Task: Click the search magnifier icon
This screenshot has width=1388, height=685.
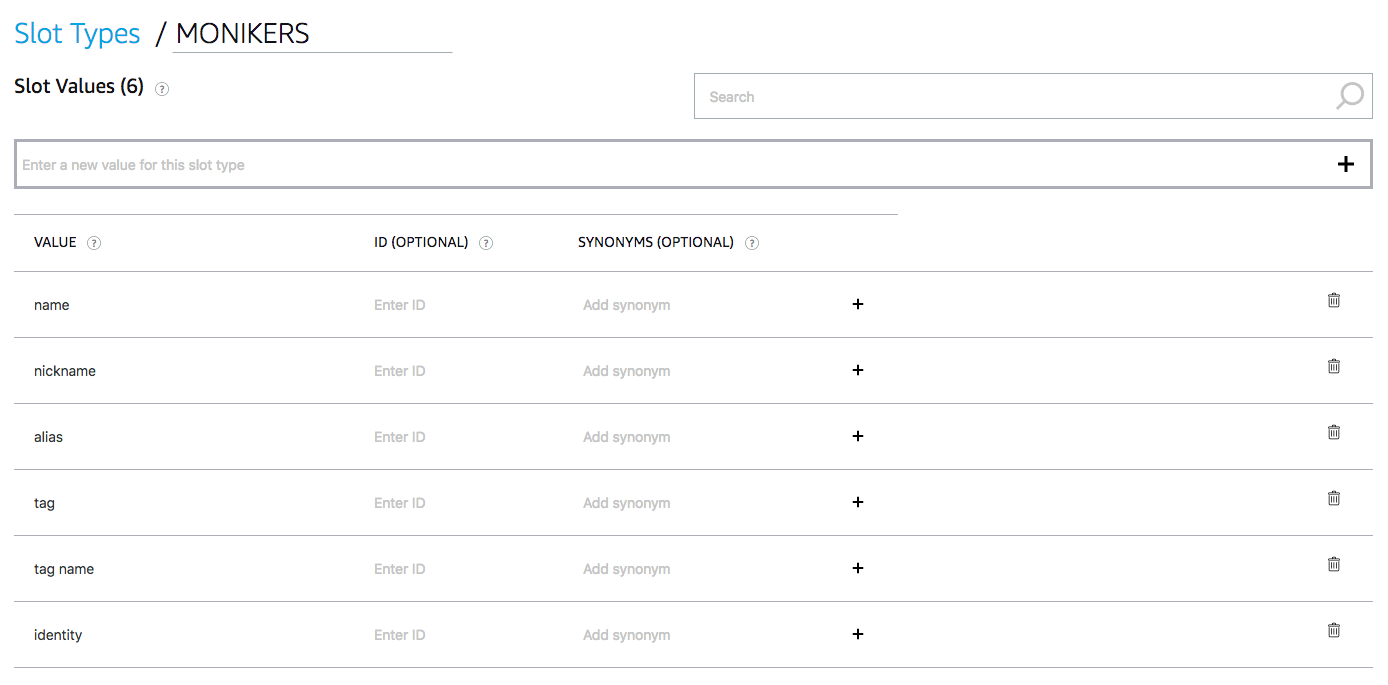Action: click(1349, 96)
